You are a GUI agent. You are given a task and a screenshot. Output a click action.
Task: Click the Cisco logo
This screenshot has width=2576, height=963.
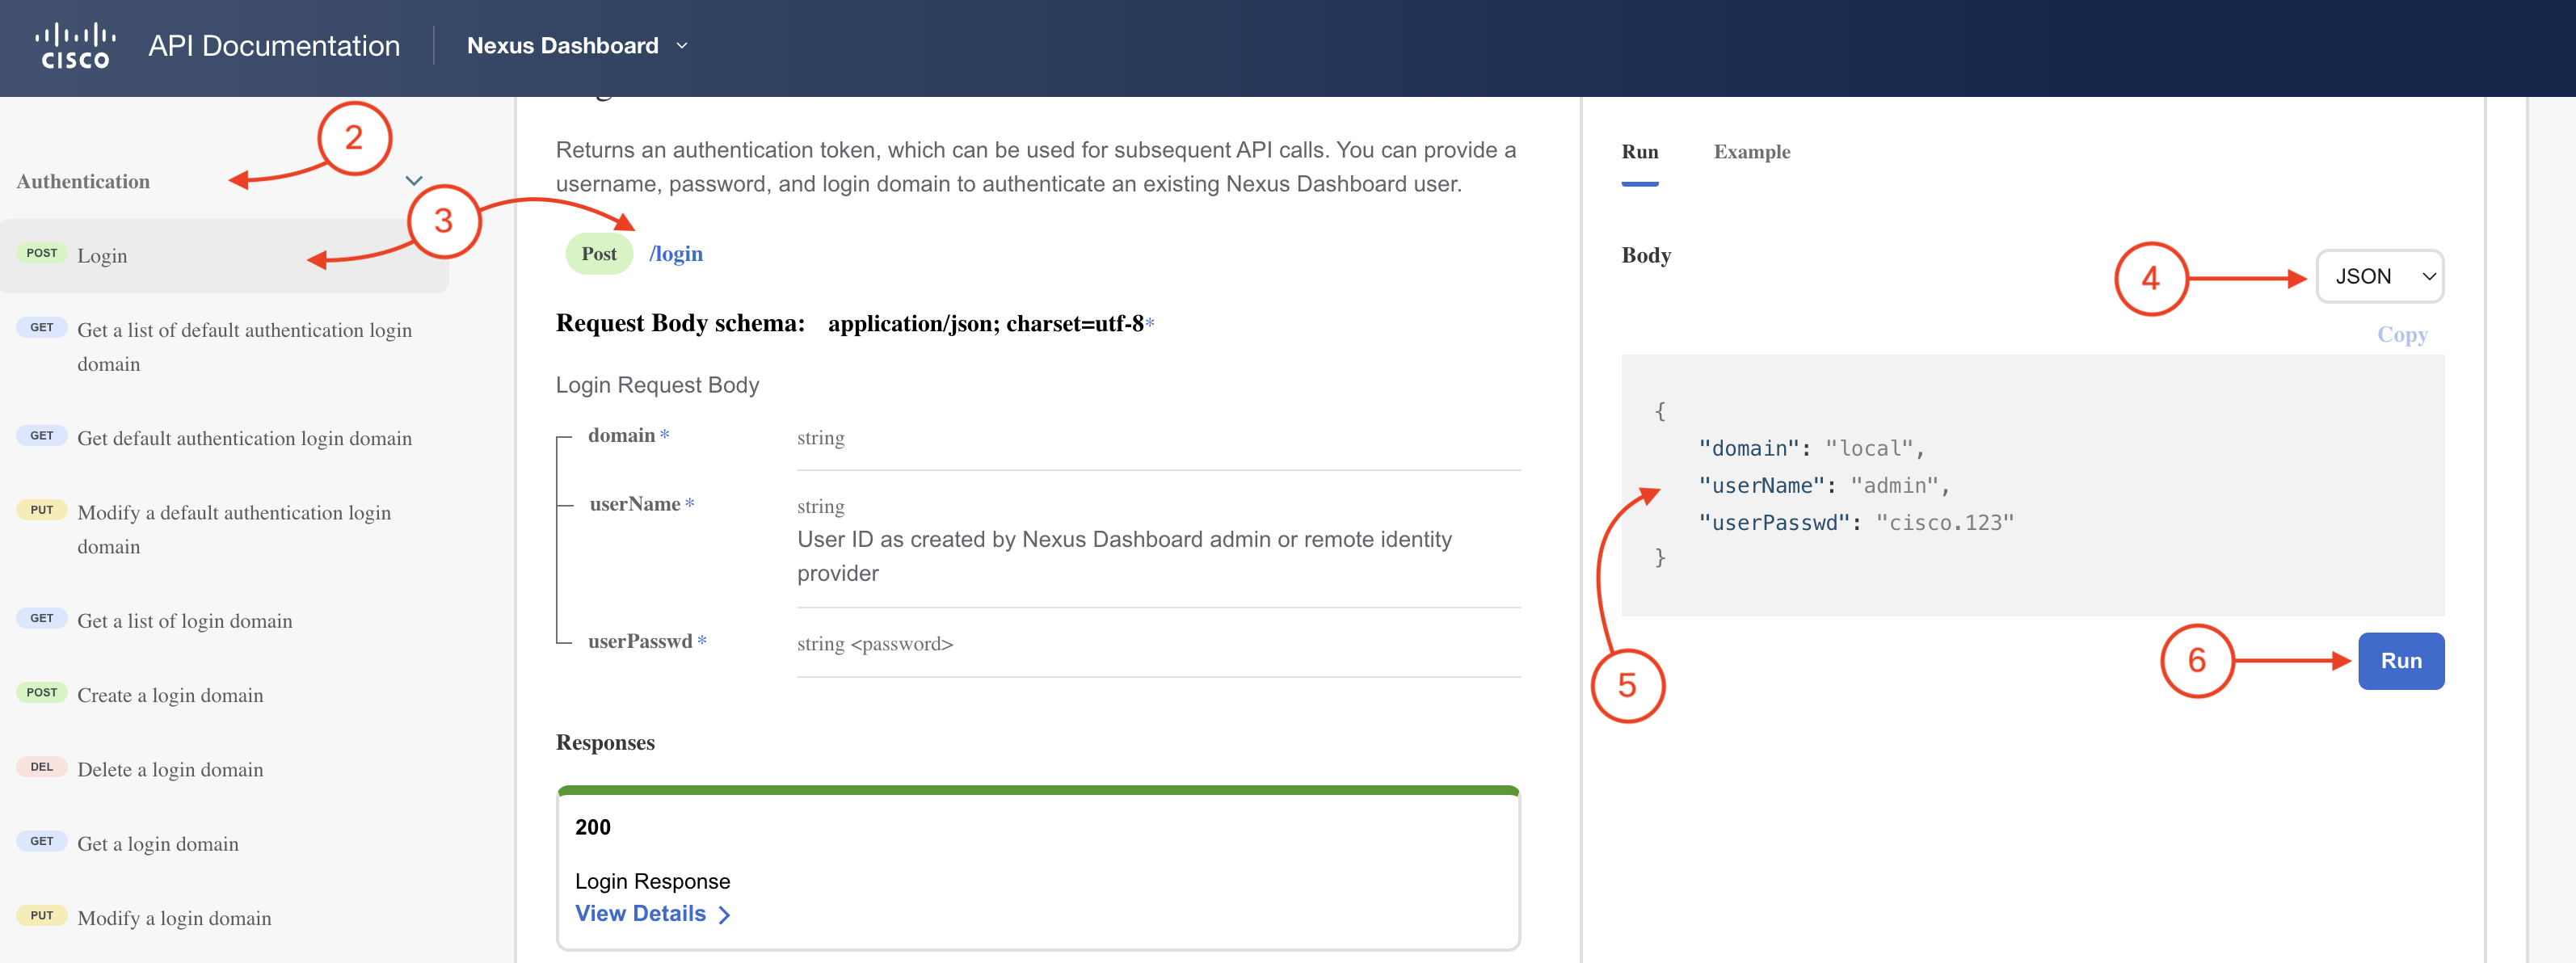(75, 46)
